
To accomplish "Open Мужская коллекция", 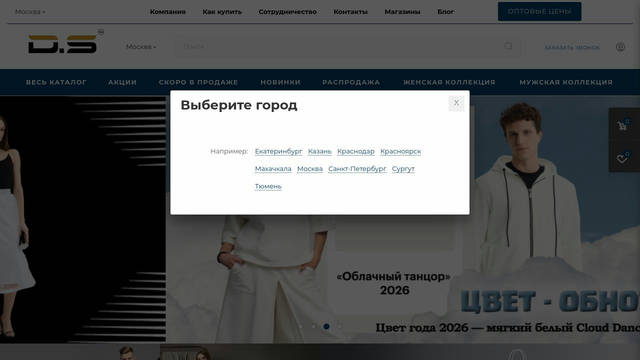I will pyautogui.click(x=566, y=82).
